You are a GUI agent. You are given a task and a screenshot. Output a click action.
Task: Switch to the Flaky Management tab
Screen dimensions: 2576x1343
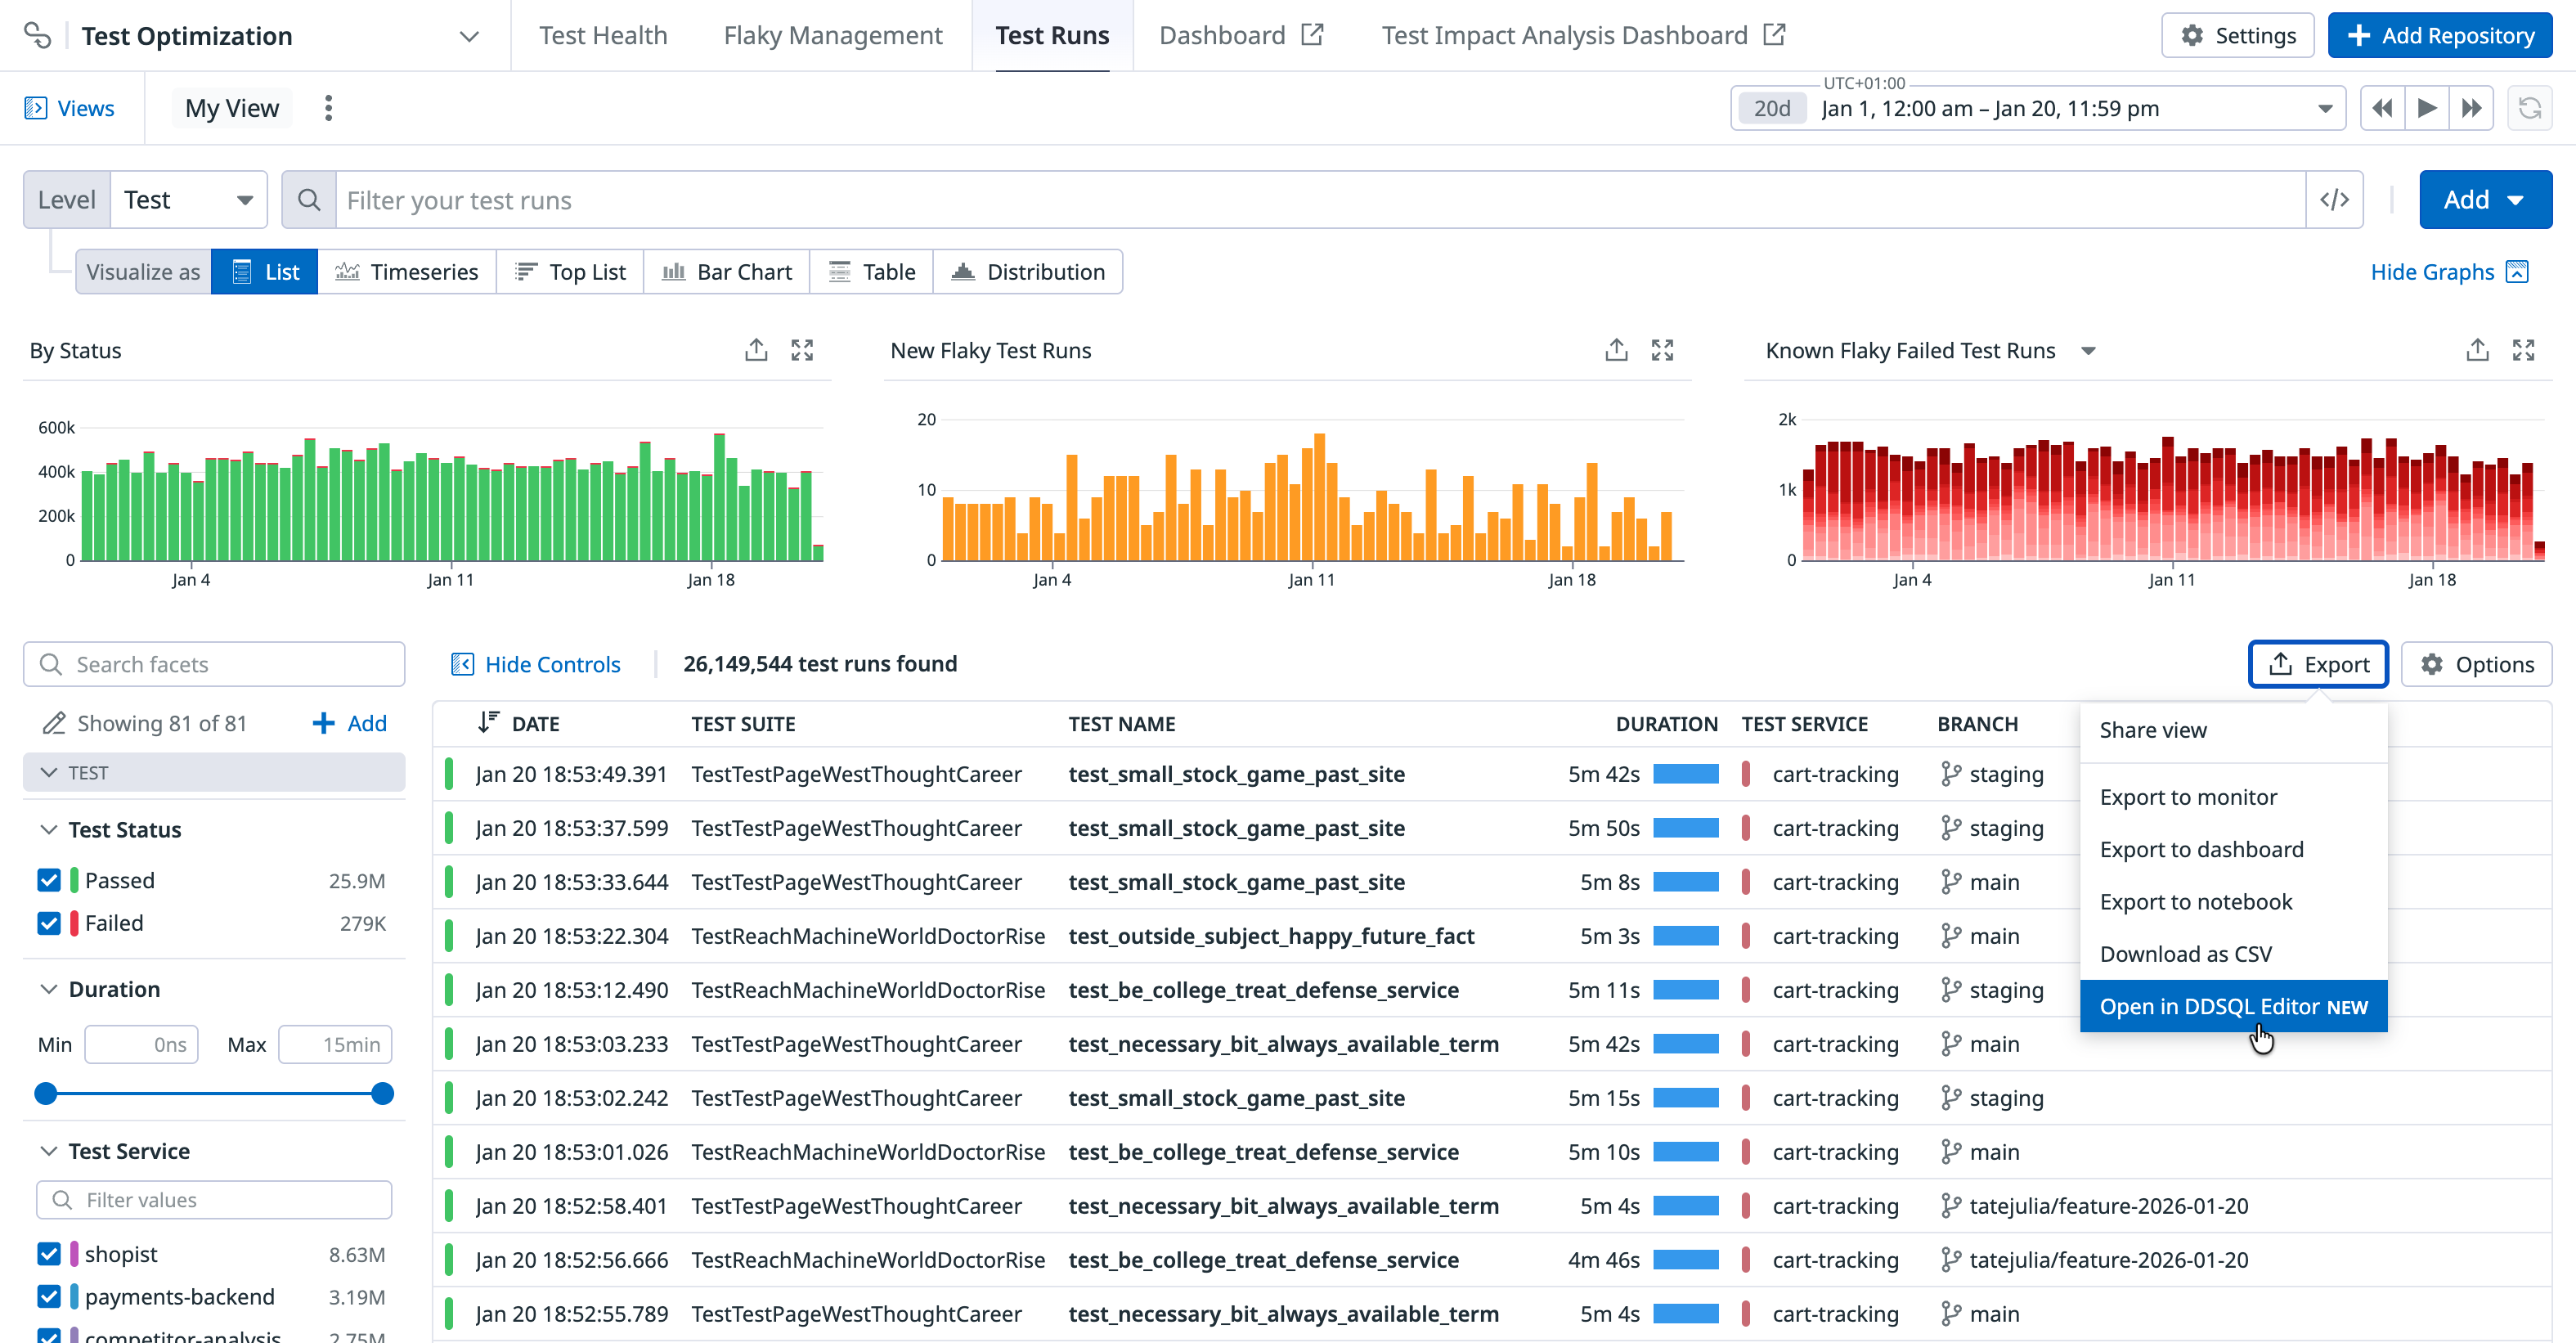click(832, 36)
